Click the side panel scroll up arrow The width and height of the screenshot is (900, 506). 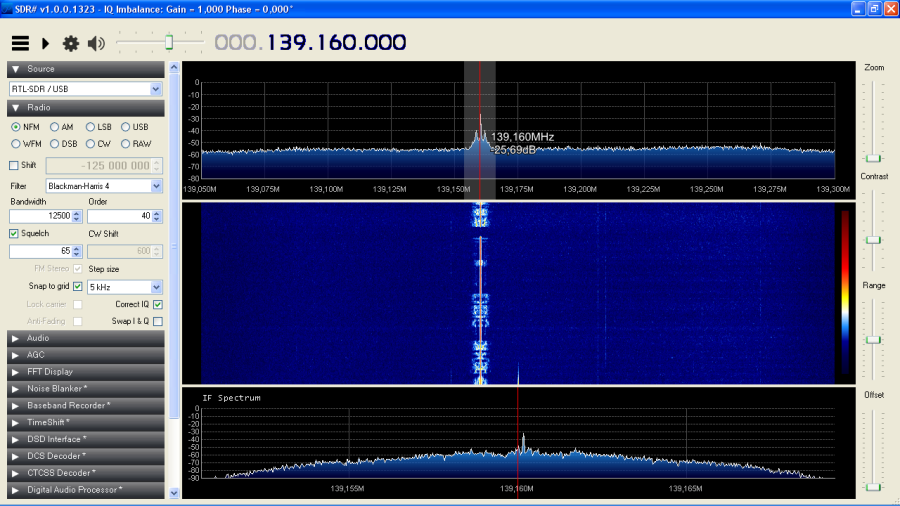(174, 68)
